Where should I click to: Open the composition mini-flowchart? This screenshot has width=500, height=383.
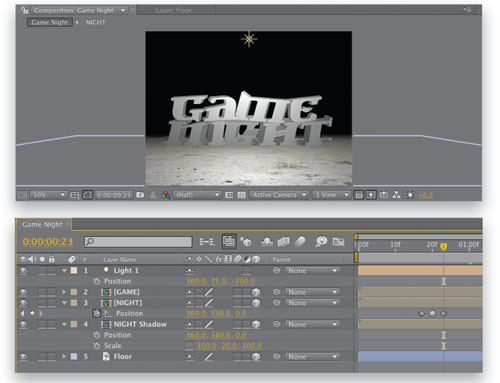(x=207, y=242)
